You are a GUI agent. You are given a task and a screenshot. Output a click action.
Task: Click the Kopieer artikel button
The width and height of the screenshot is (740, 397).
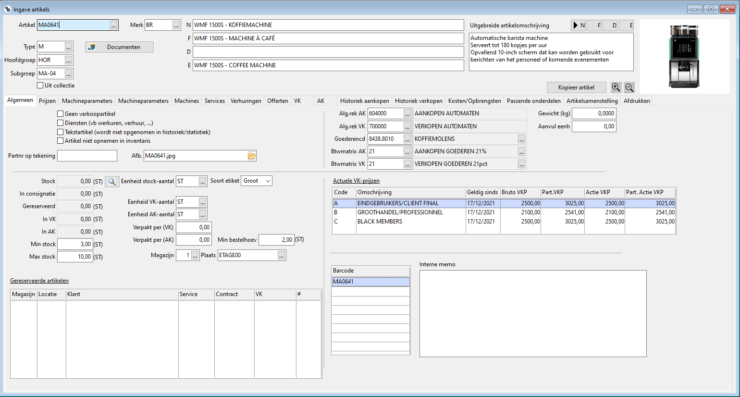pyautogui.click(x=576, y=87)
